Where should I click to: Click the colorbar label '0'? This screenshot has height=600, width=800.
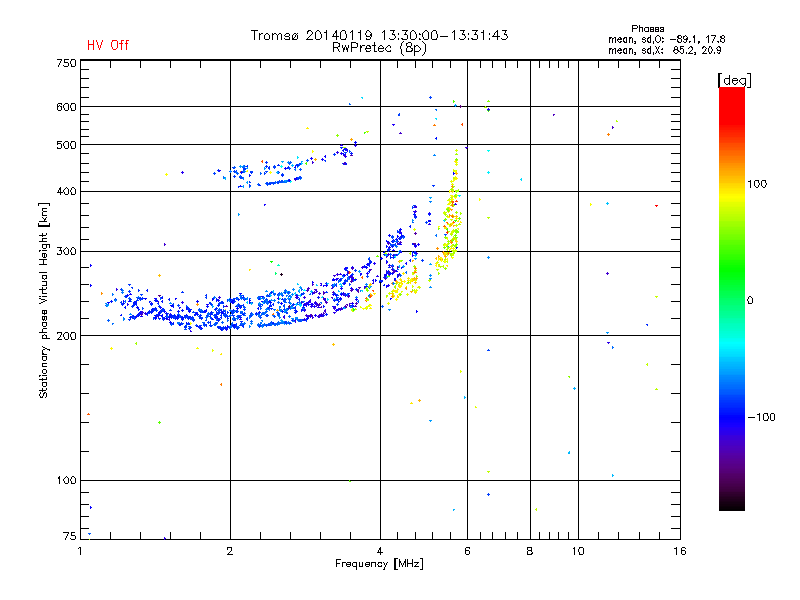(x=750, y=301)
